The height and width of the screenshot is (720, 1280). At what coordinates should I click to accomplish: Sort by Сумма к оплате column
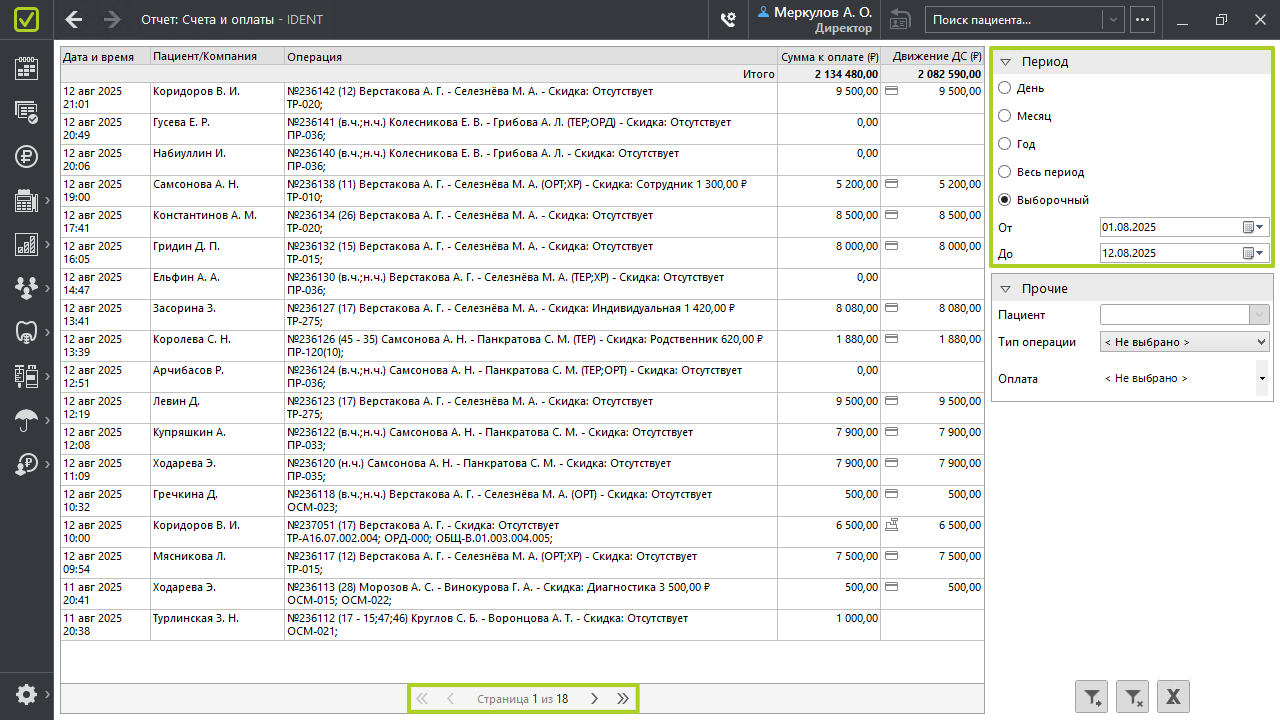tap(829, 57)
